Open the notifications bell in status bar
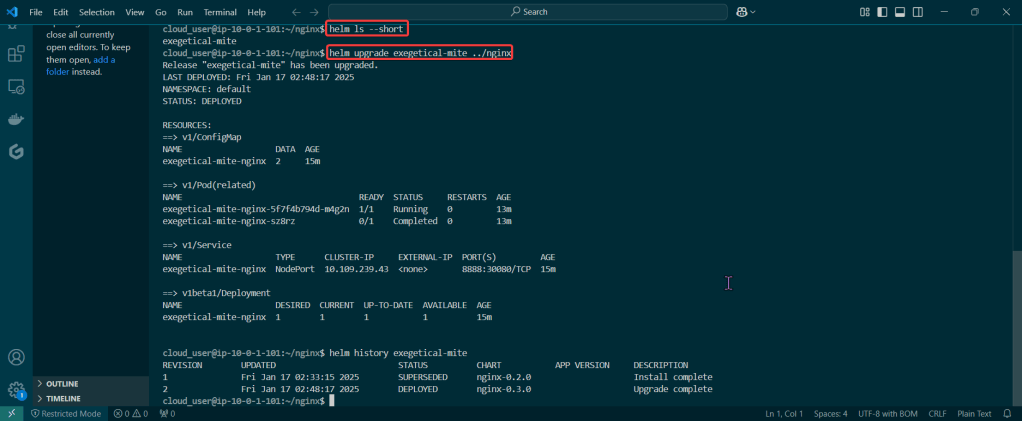This screenshot has height=421, width=1022. pyautogui.click(x=1007, y=413)
